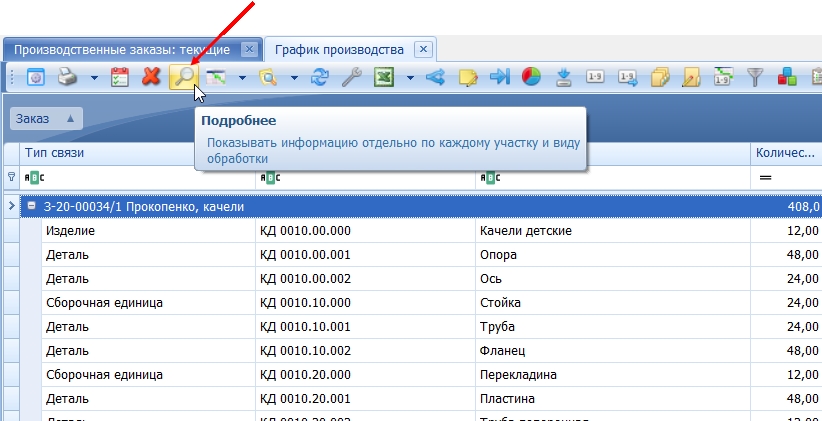This screenshot has height=421, width=822.
Task: Click the row indicator arrow of selected group
Action: pos(12,207)
